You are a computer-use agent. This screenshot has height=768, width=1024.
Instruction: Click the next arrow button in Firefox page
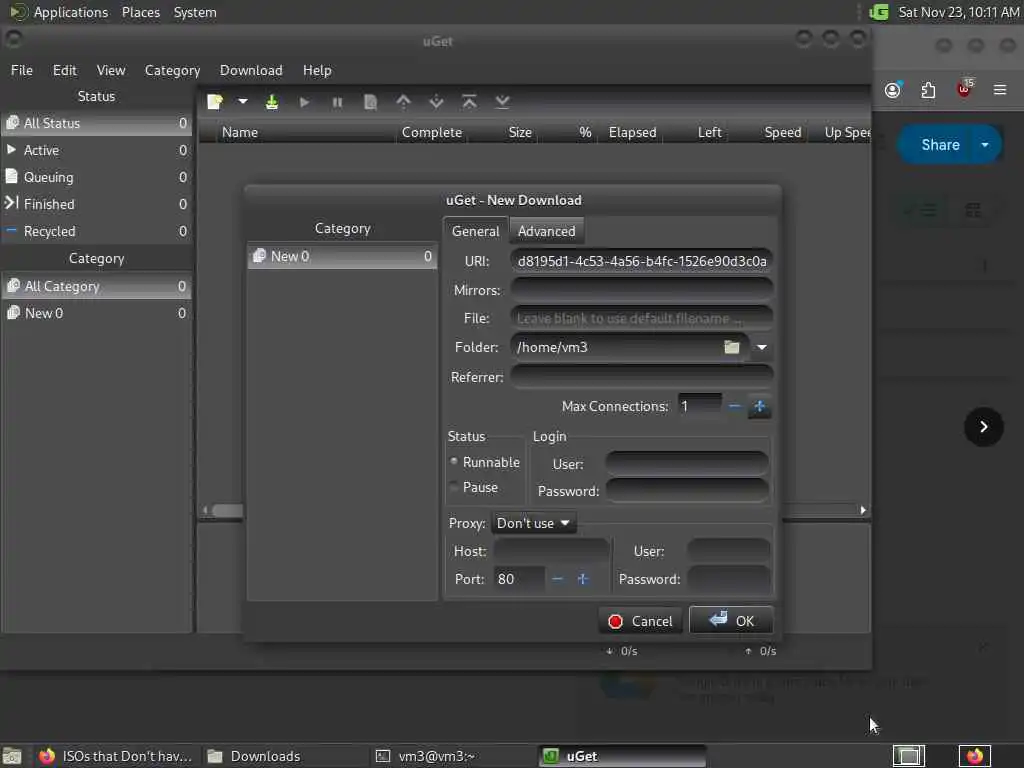984,426
